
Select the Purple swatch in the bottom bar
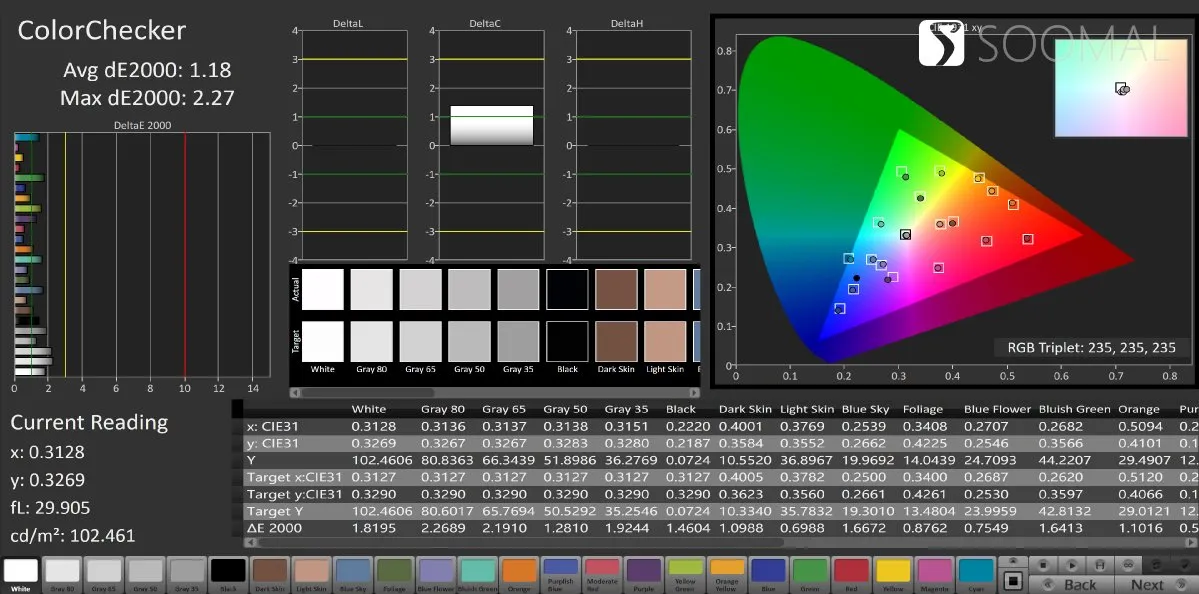coord(643,574)
